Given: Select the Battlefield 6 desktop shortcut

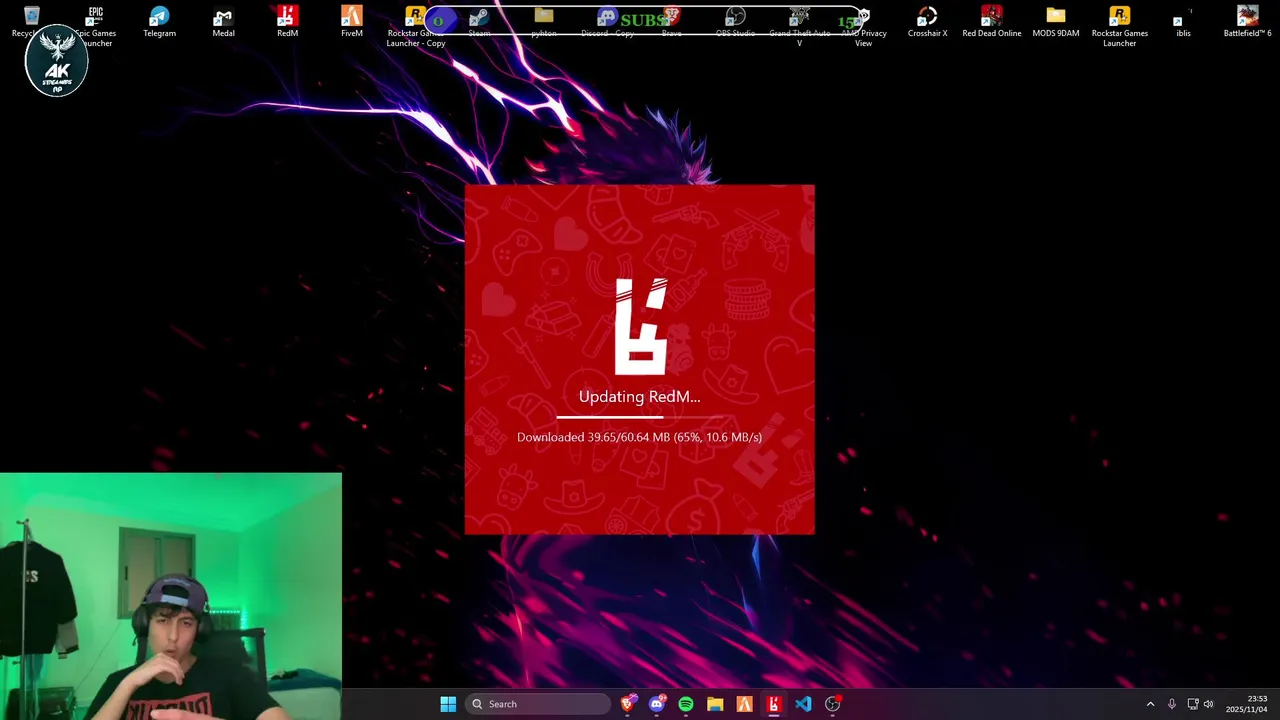Looking at the screenshot, I should (1247, 22).
